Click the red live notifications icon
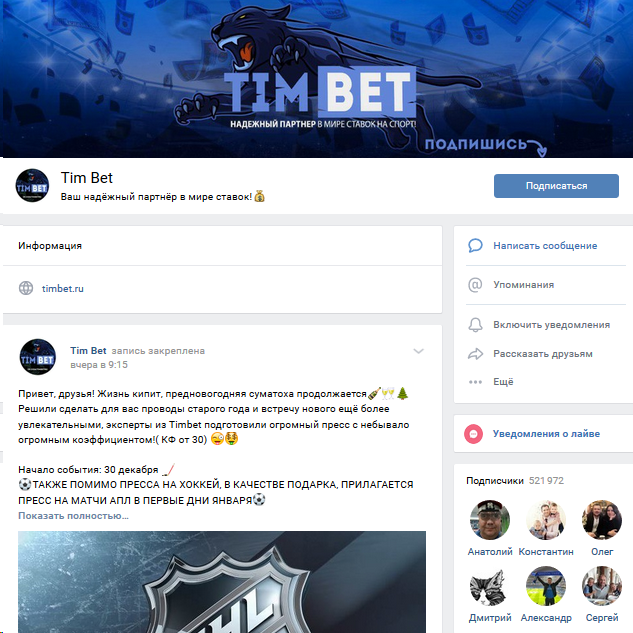Image resolution: width=633 pixels, height=633 pixels. (x=474, y=434)
